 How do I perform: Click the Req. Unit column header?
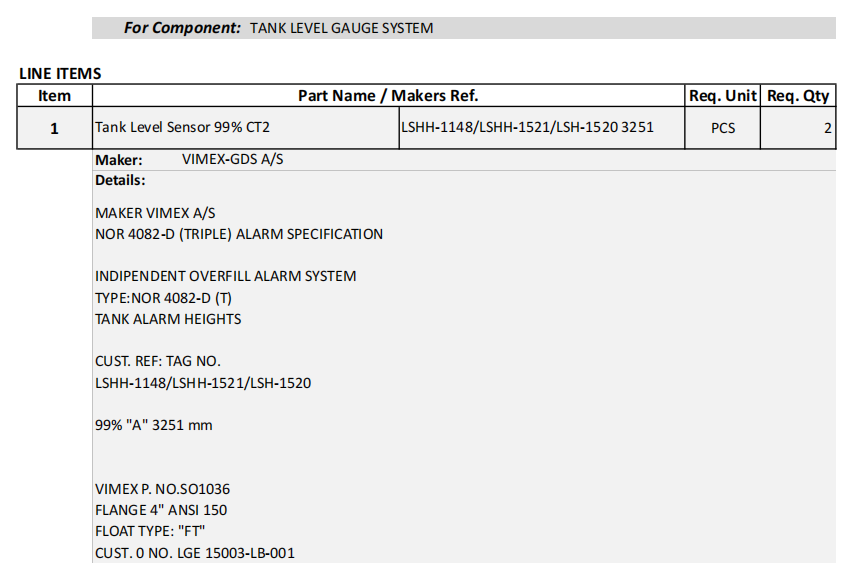tap(722, 96)
